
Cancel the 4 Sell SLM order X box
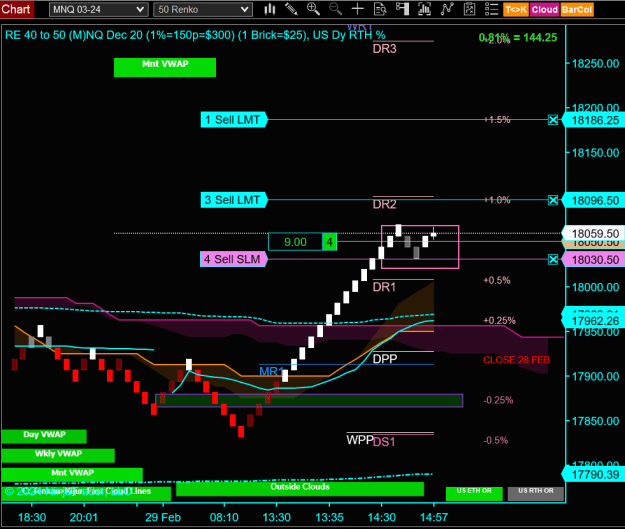pos(553,260)
